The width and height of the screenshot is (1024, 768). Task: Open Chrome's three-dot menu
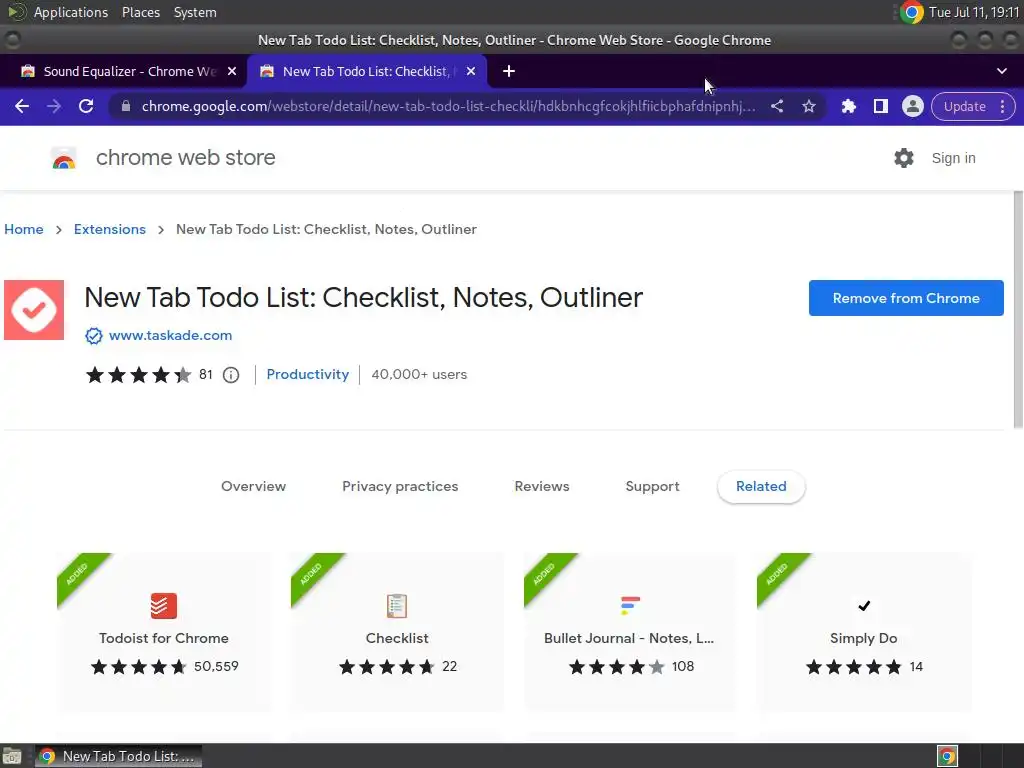pos(1002,106)
